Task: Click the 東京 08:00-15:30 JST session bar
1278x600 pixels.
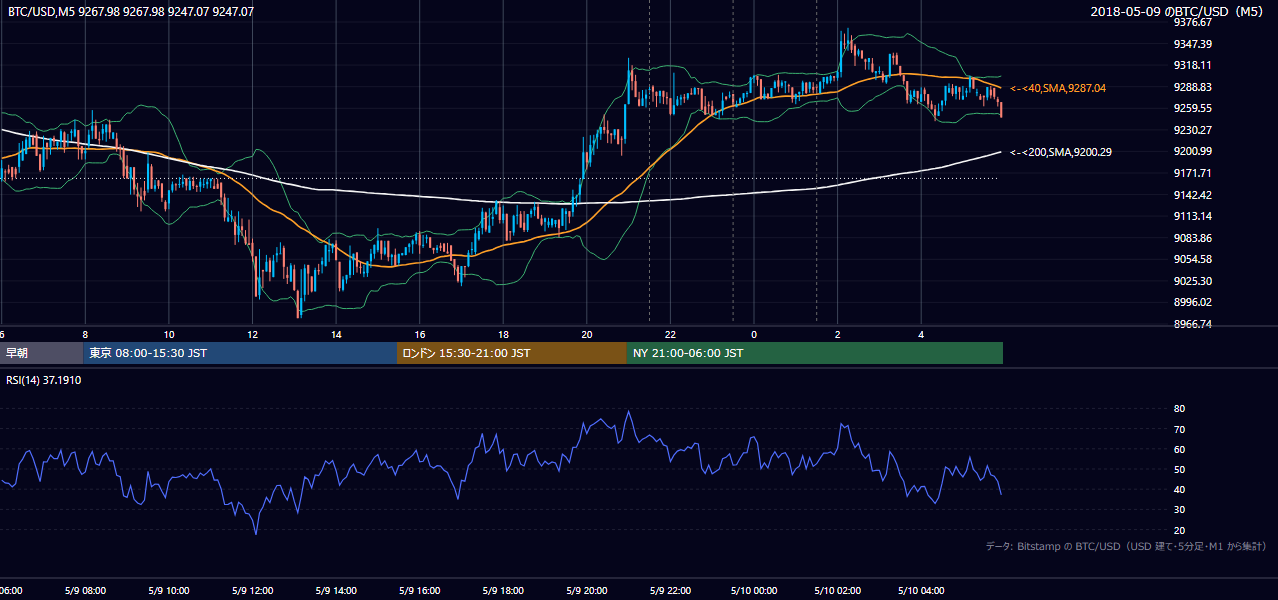Action: 240,353
